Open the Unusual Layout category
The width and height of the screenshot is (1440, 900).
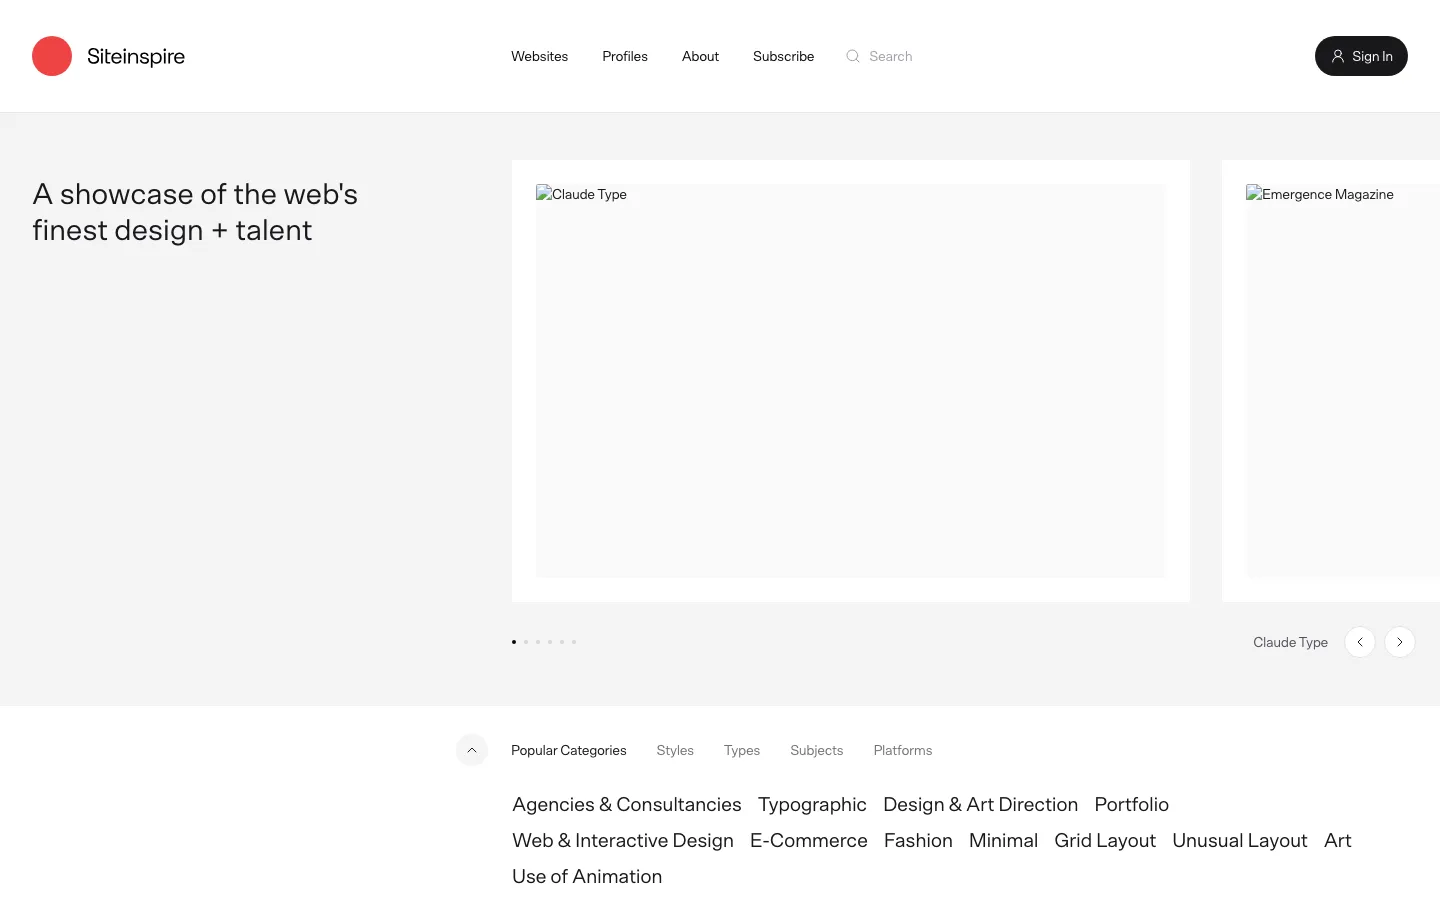tap(1240, 841)
